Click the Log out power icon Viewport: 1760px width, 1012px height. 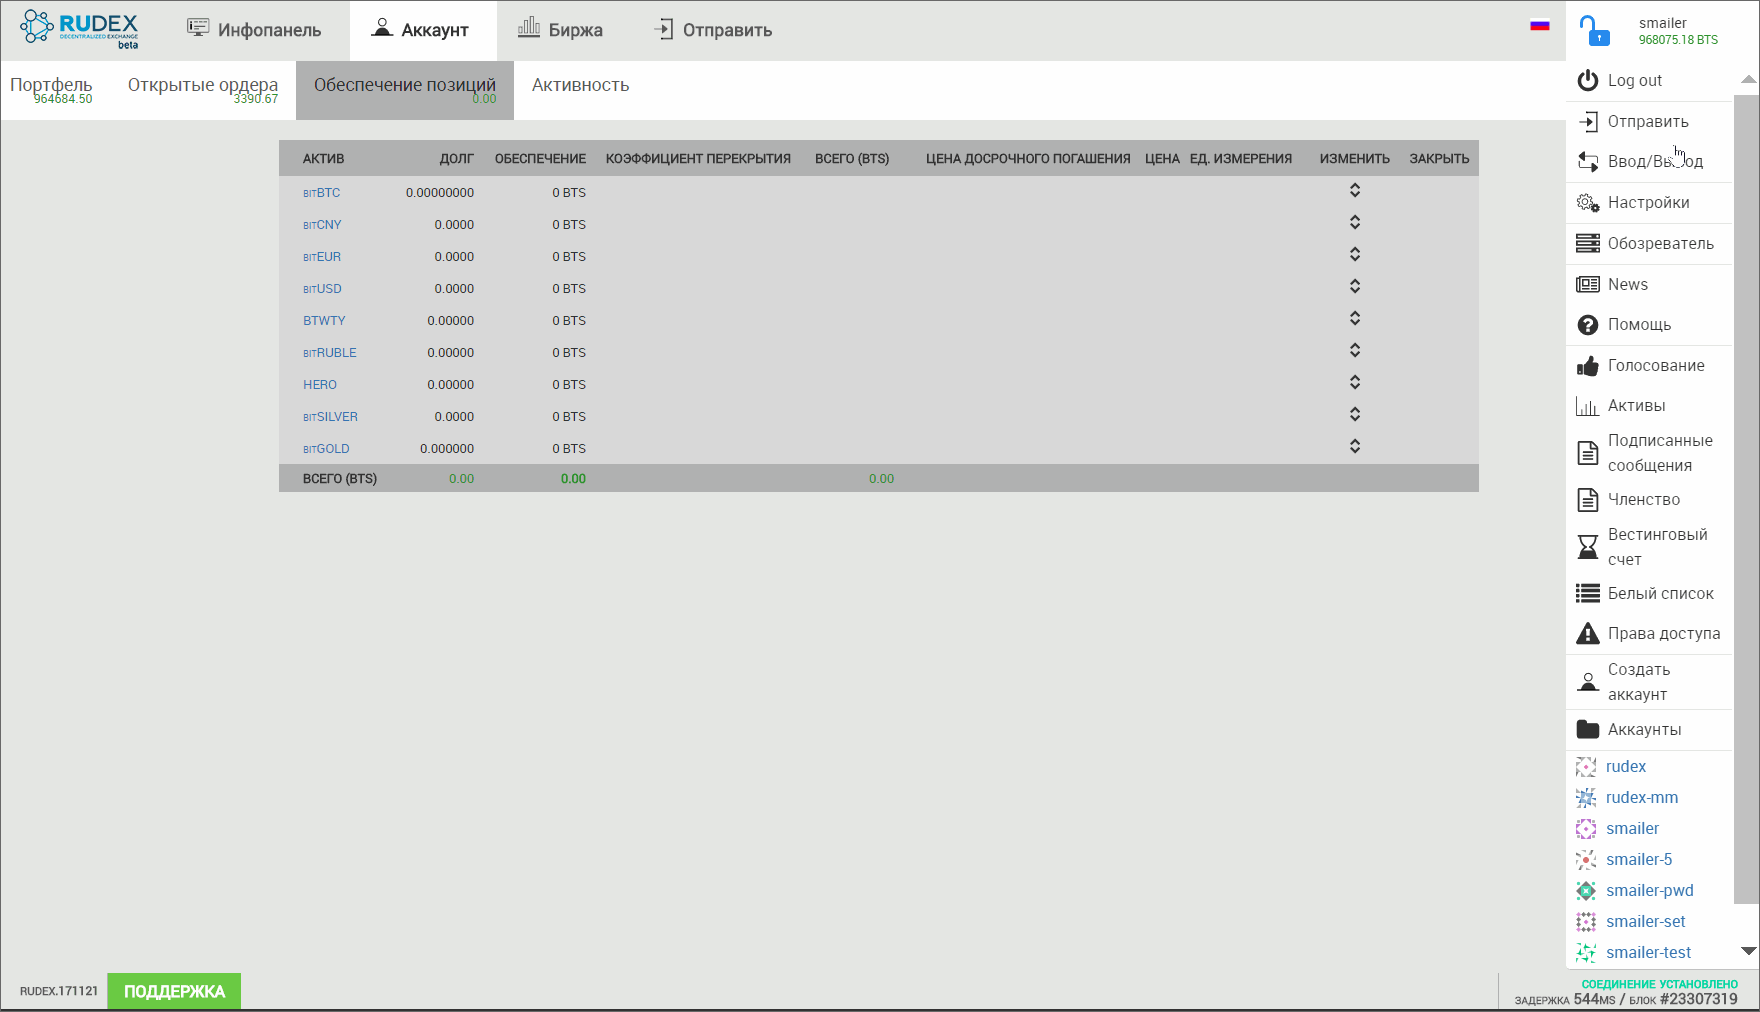1588,80
